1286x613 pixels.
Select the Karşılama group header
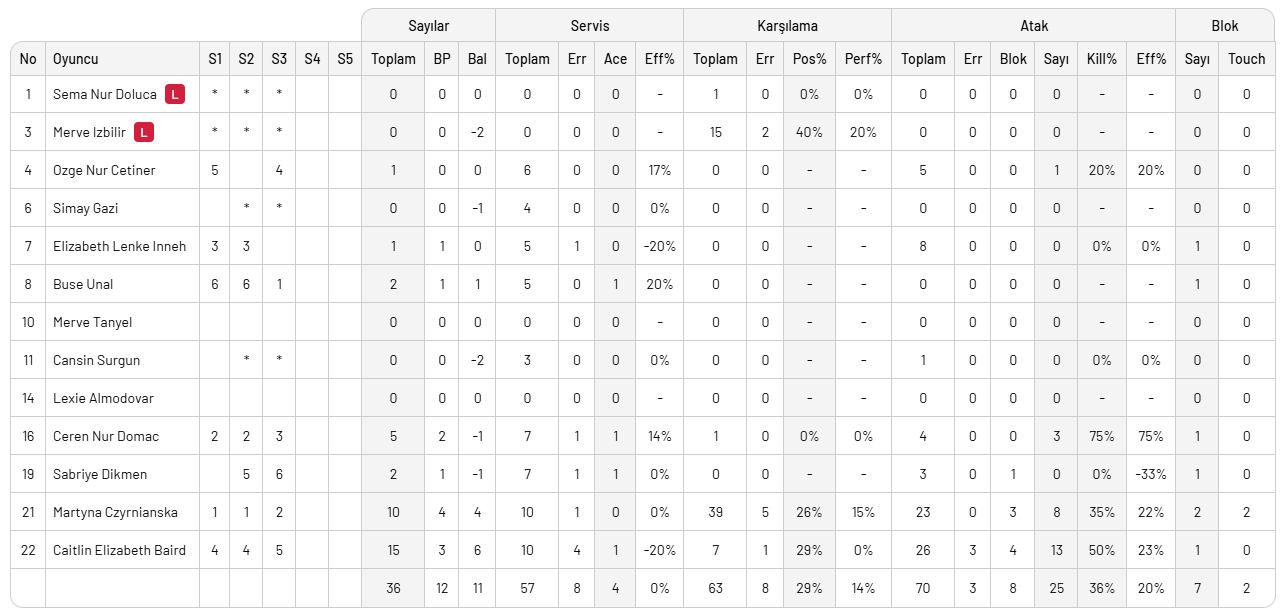tap(787, 26)
